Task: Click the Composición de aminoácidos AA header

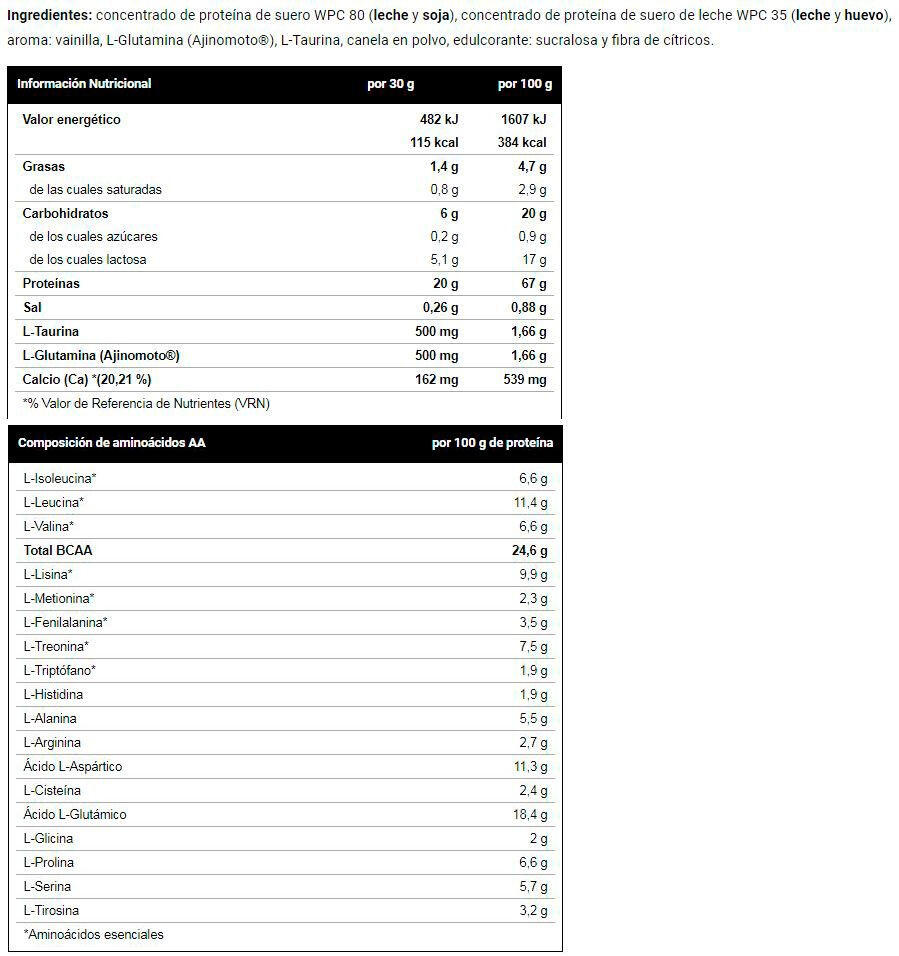Action: tap(112, 443)
